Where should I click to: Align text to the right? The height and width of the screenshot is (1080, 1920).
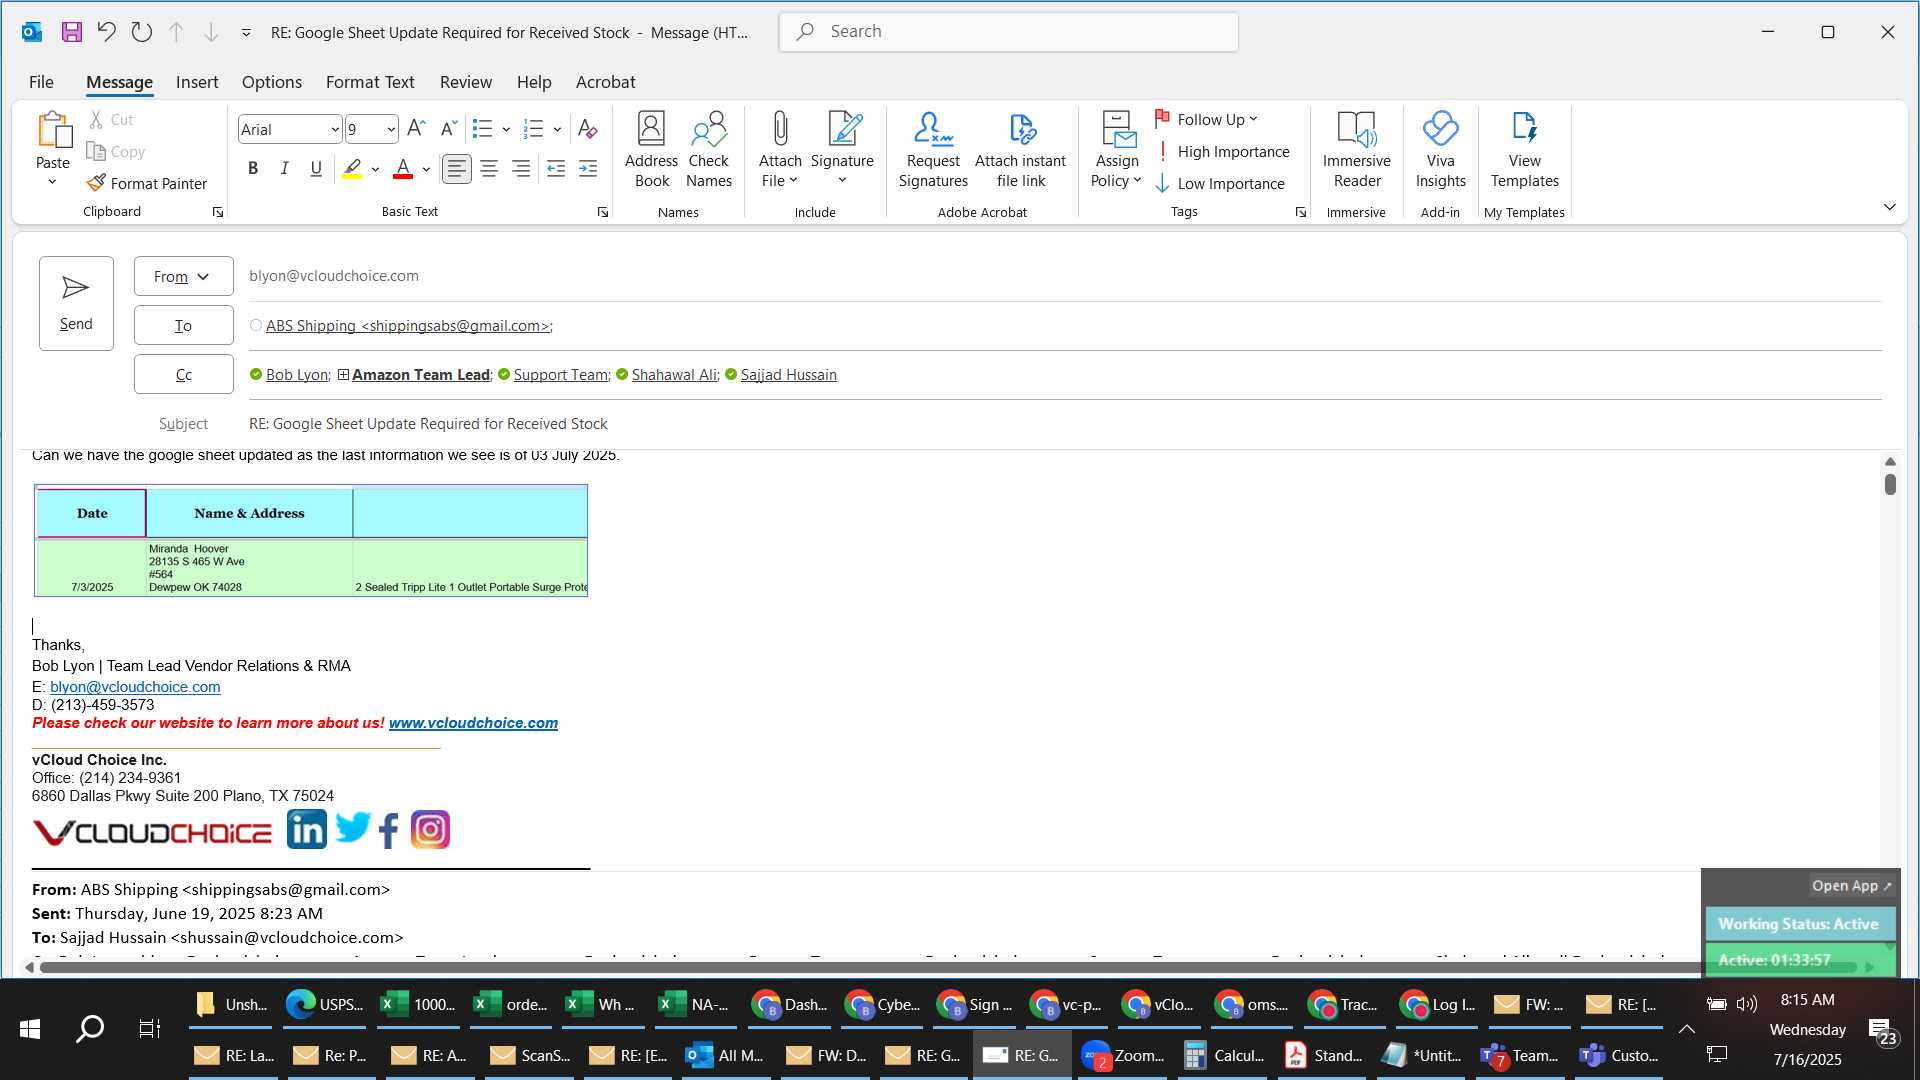click(521, 169)
